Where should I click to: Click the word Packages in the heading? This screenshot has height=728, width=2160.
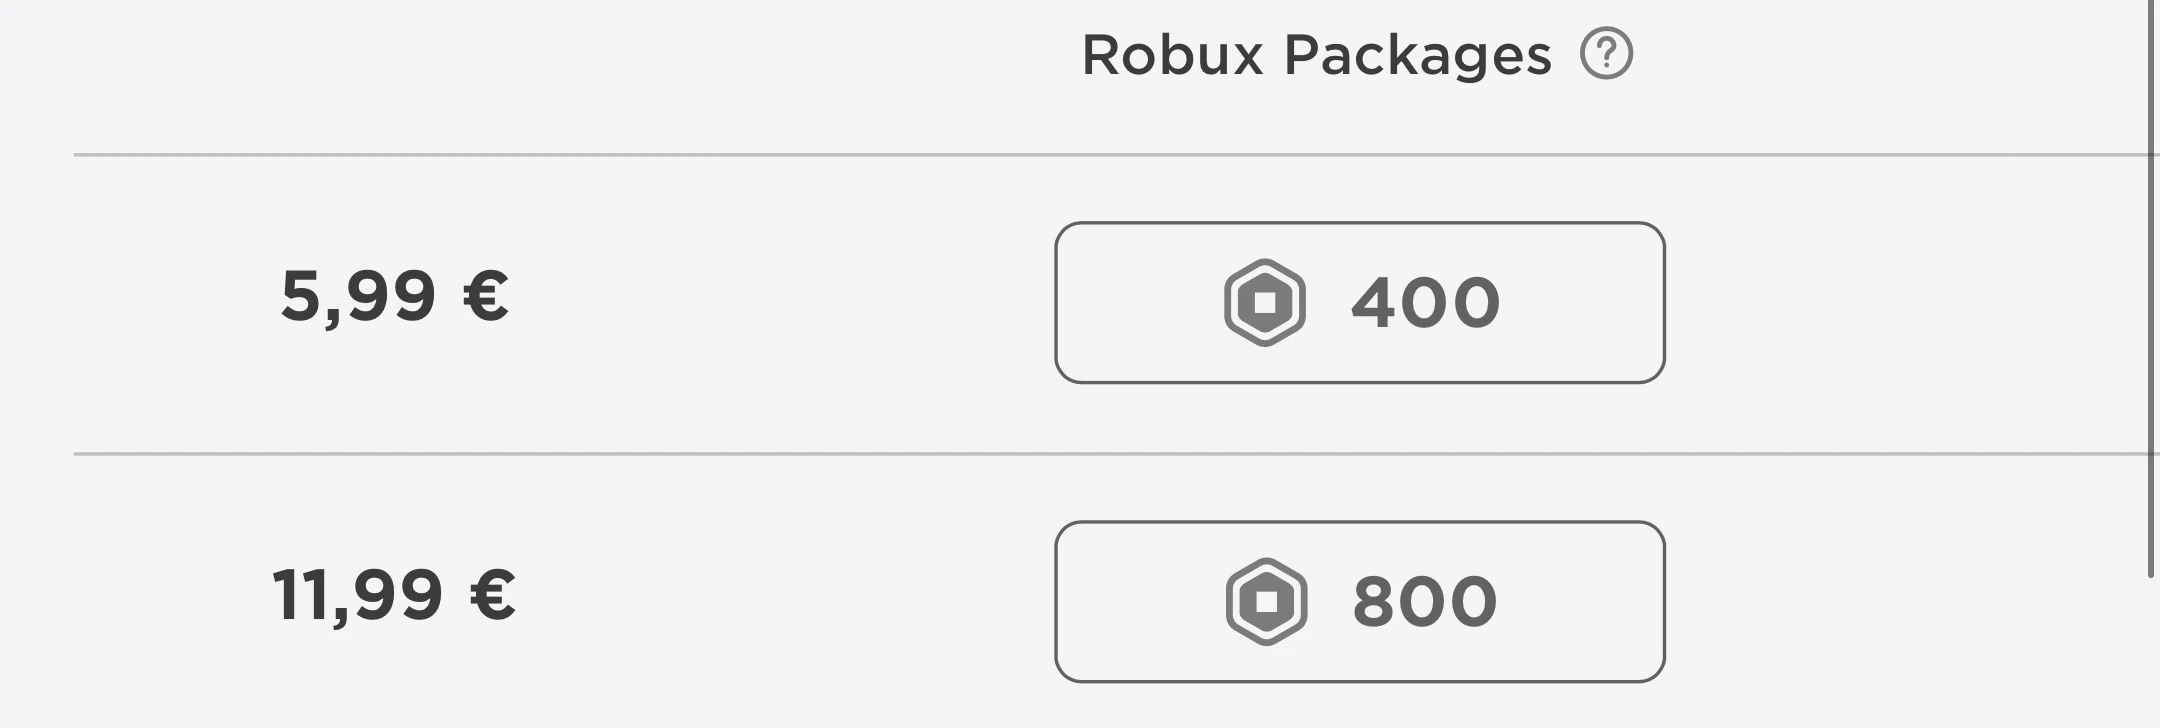pos(1417,55)
